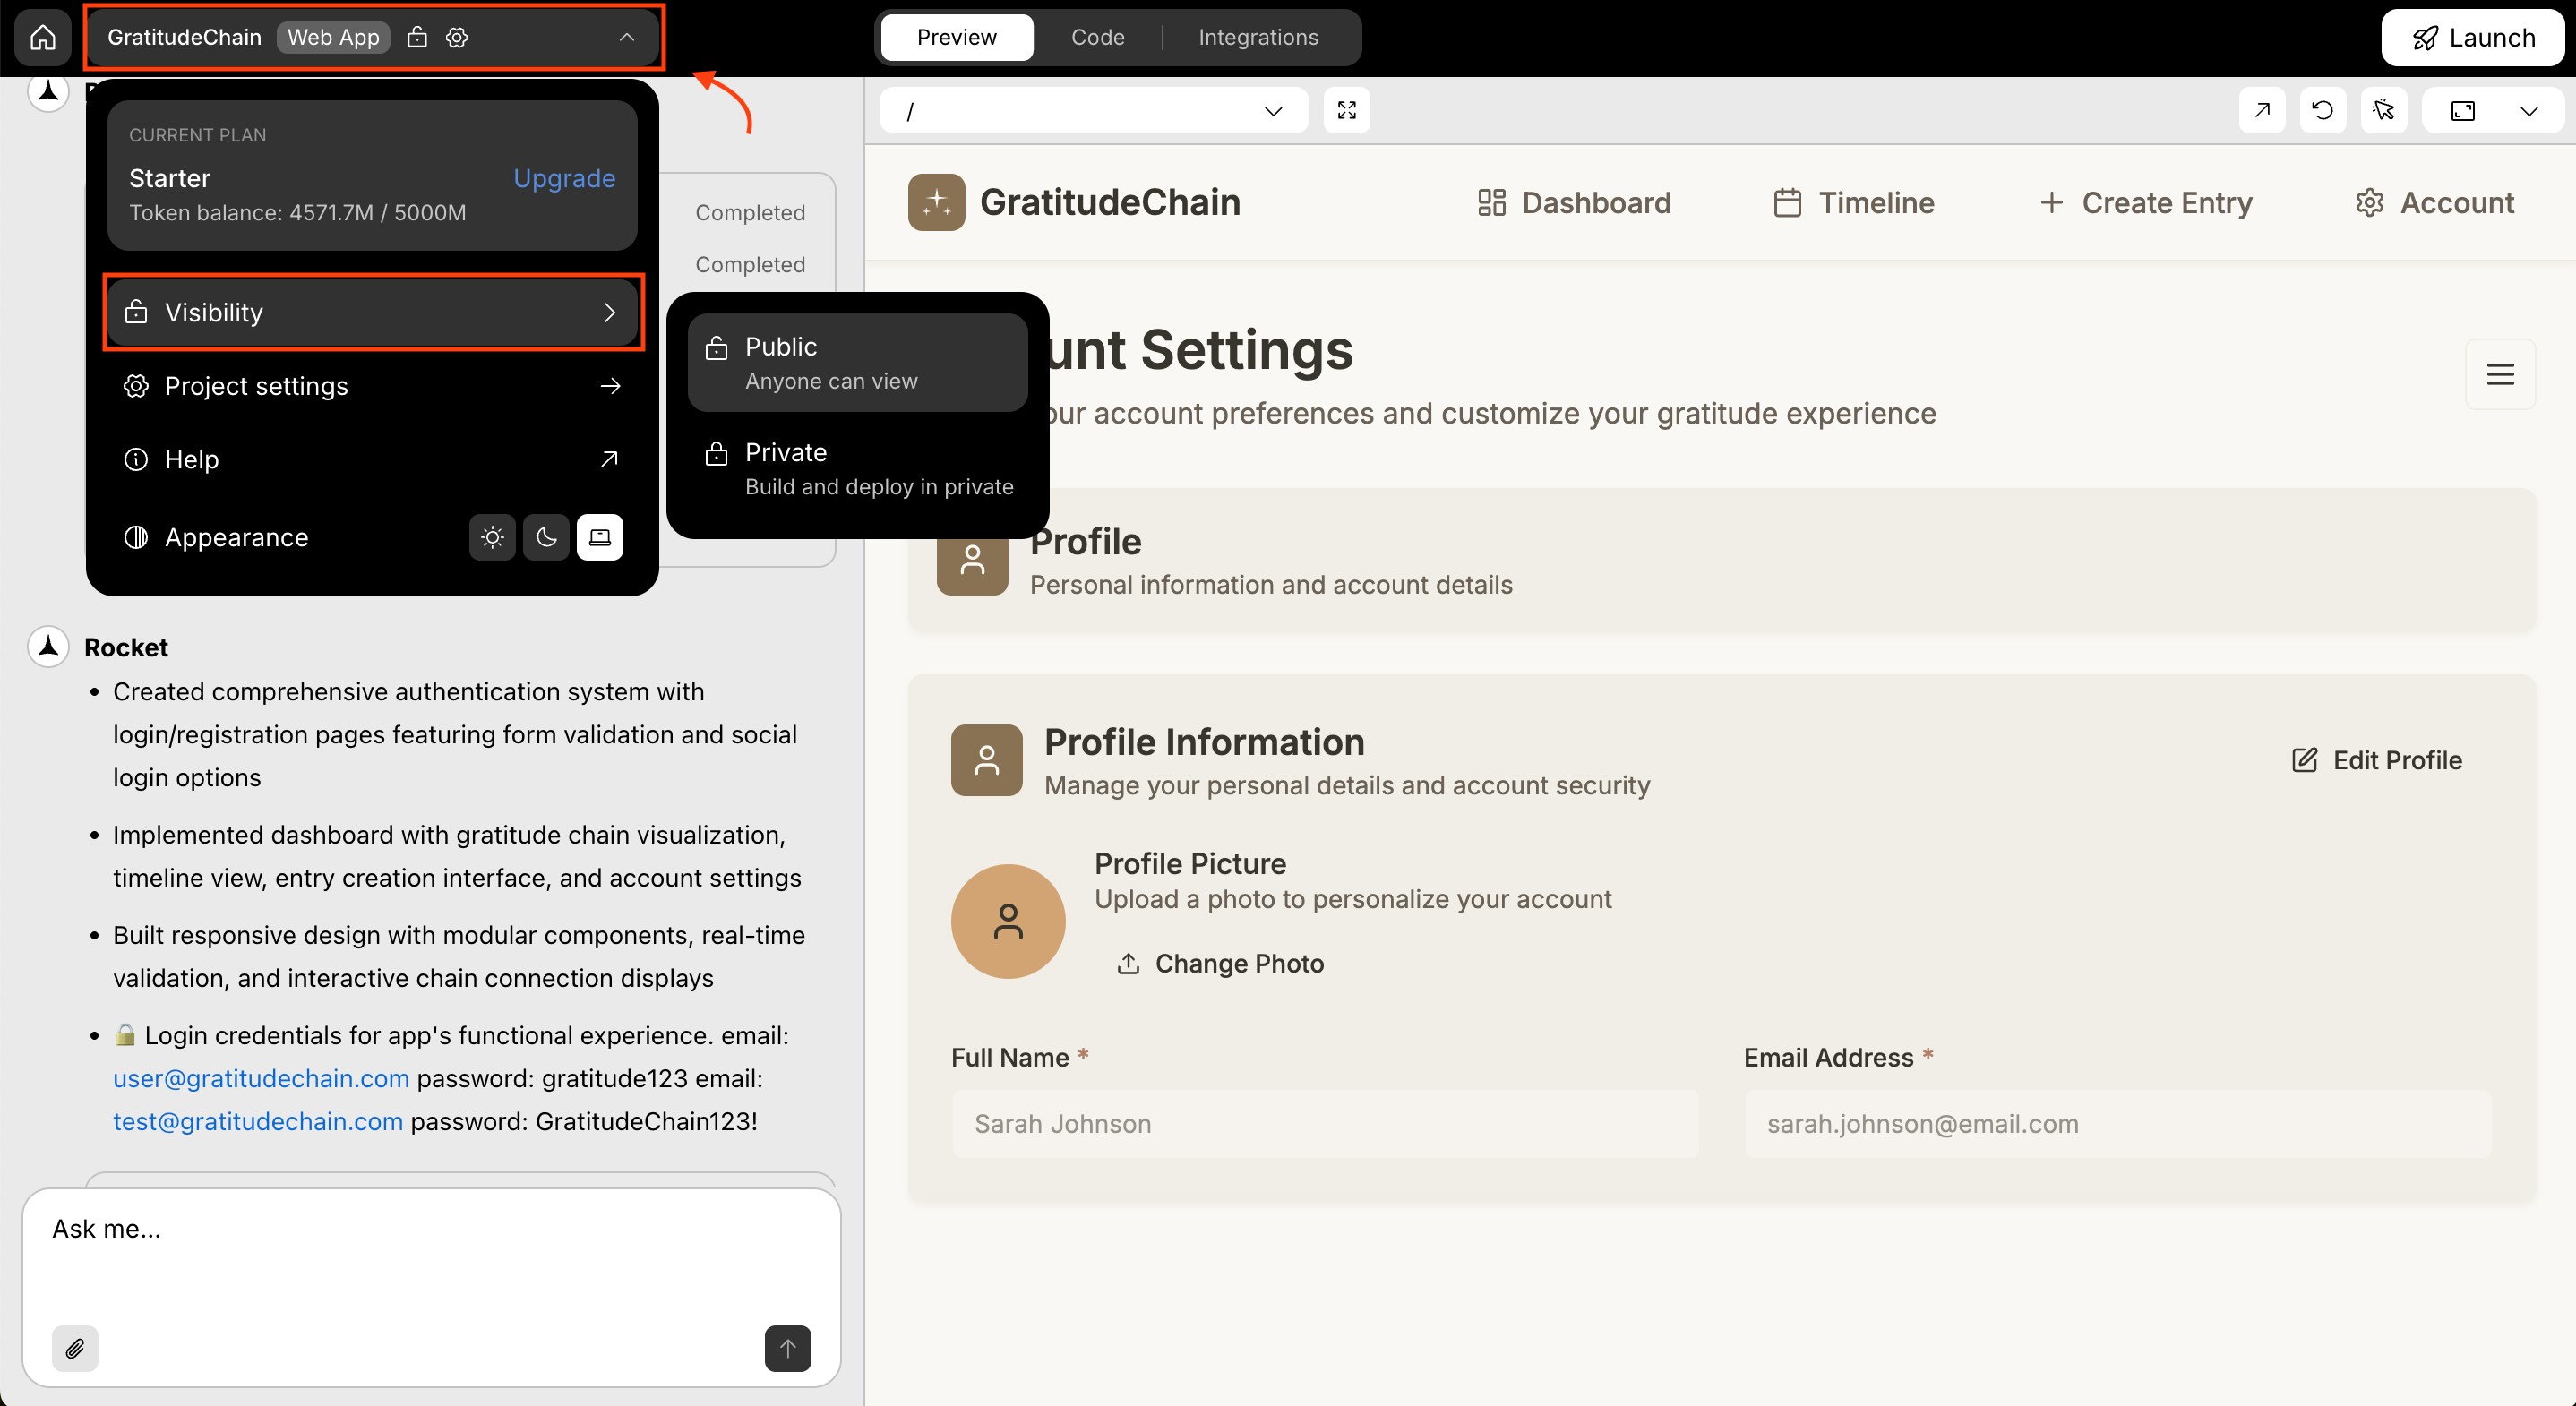2576x1406 pixels.
Task: Open project settings gear beside Web App badge
Action: click(456, 37)
